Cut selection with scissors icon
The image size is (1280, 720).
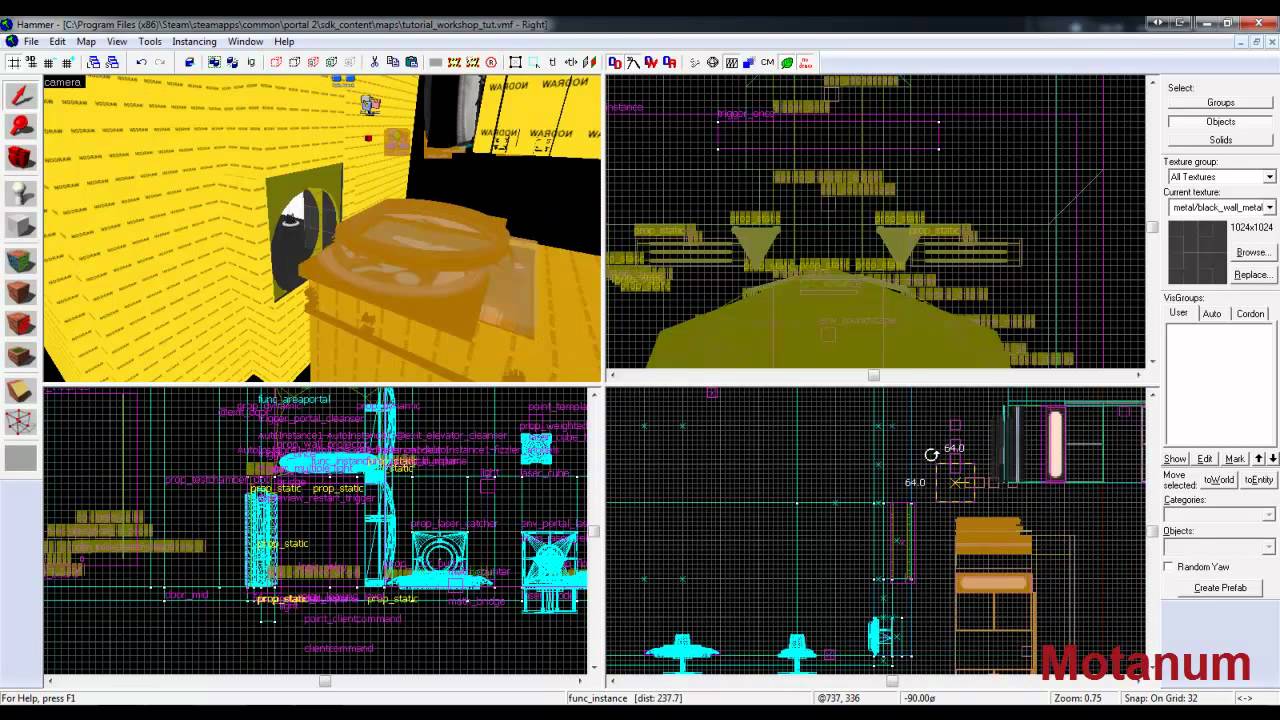click(375, 62)
